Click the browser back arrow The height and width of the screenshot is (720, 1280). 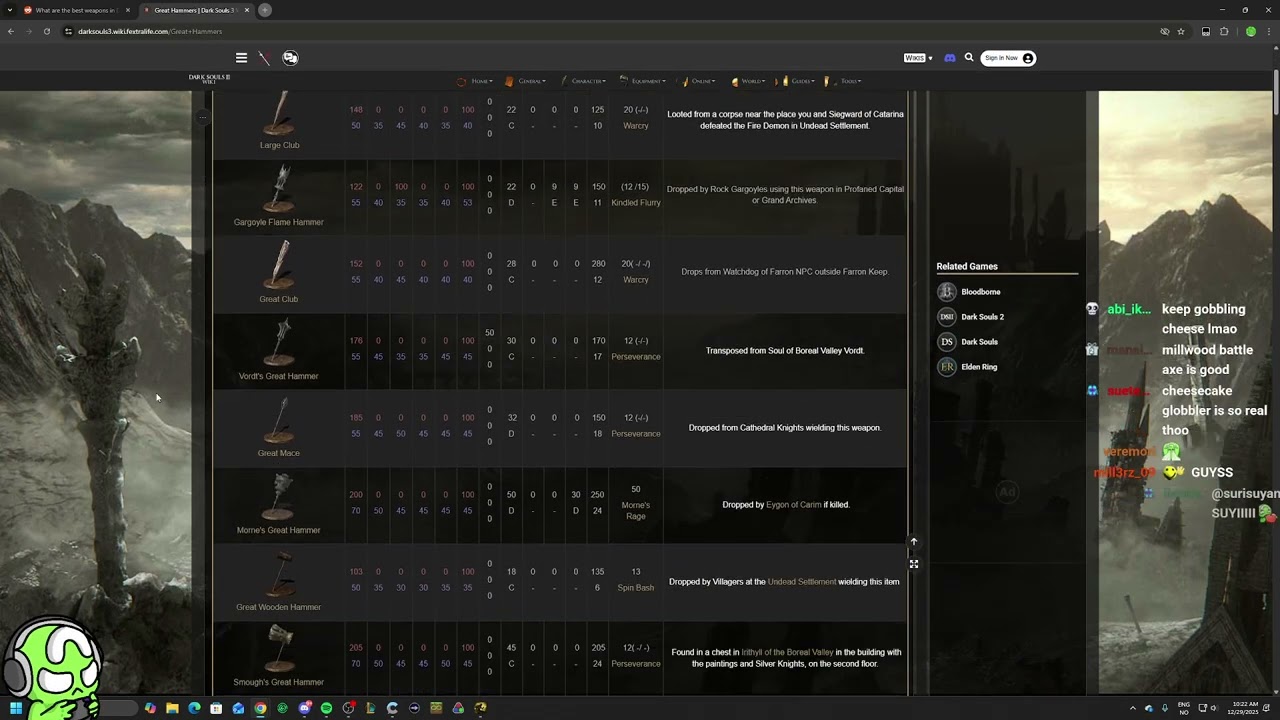point(11,31)
